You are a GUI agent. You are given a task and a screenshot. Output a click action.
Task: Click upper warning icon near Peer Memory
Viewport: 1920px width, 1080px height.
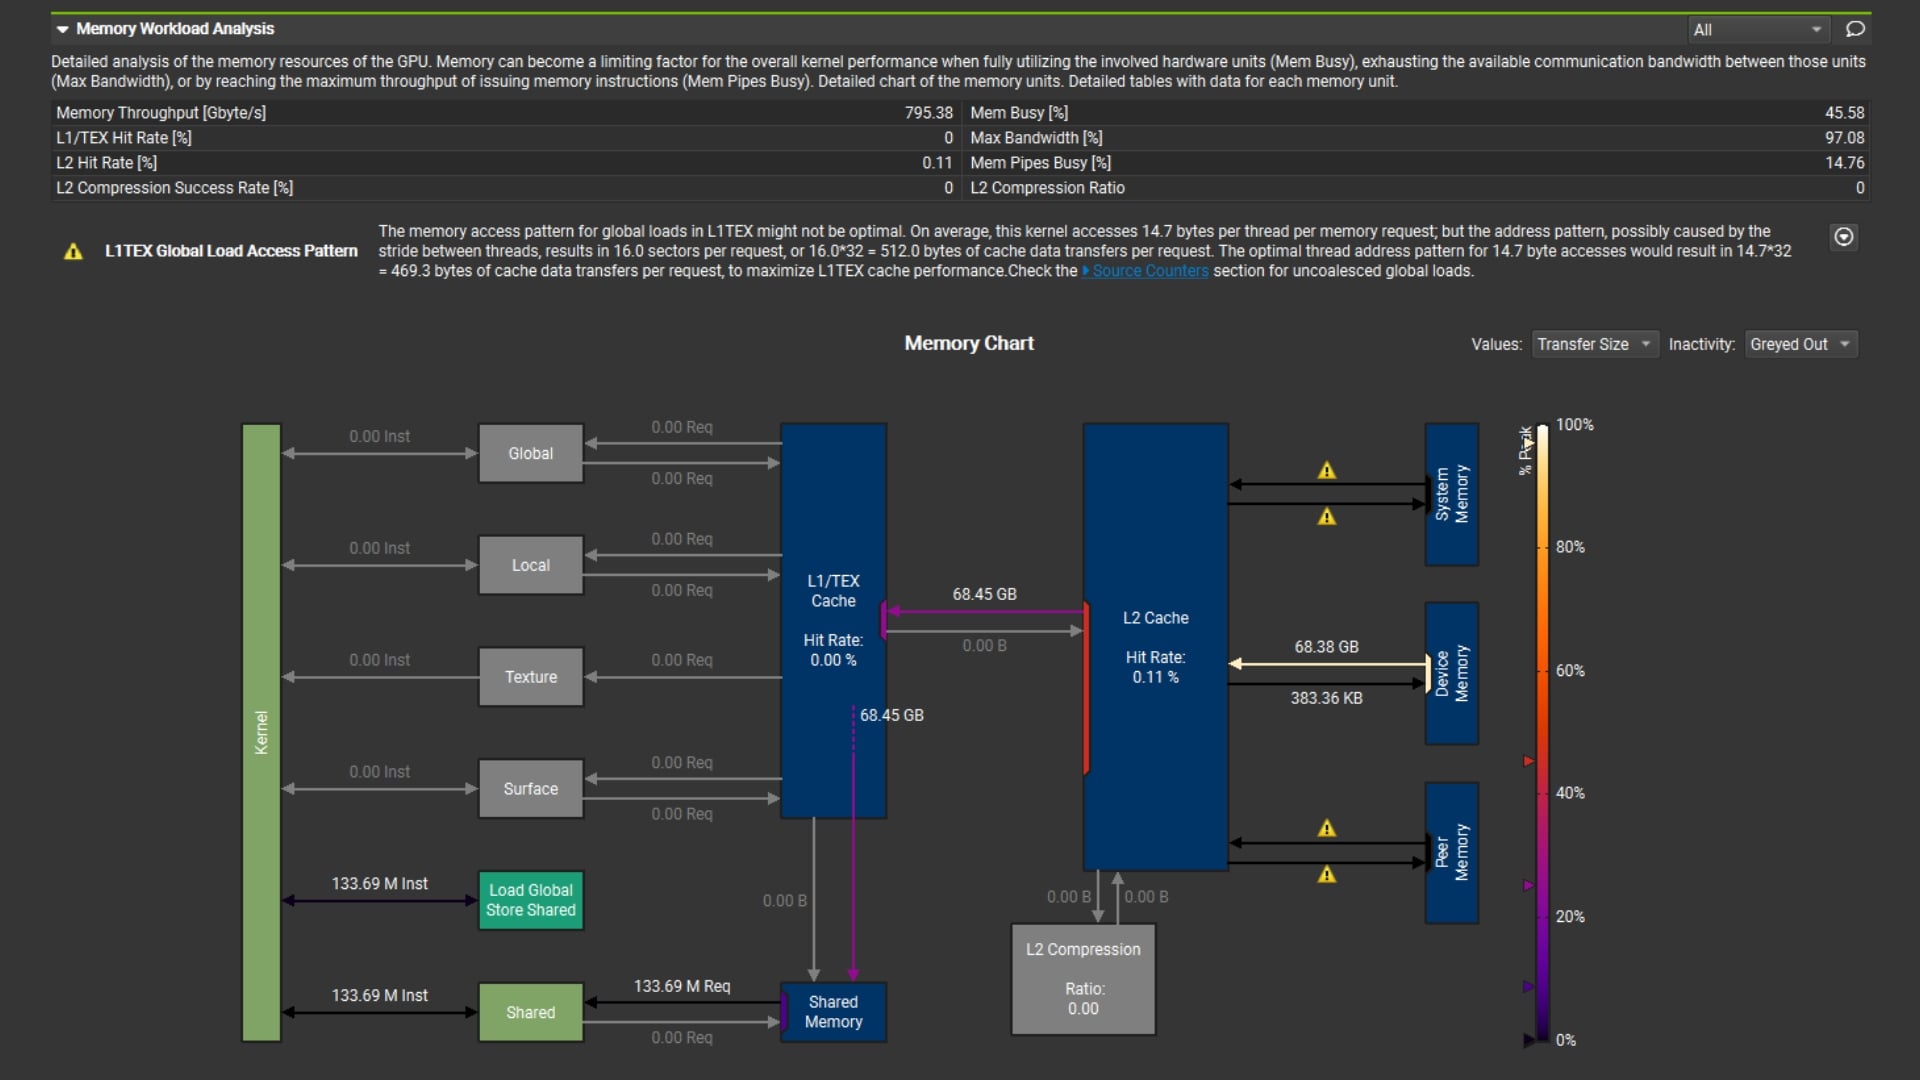(1327, 828)
